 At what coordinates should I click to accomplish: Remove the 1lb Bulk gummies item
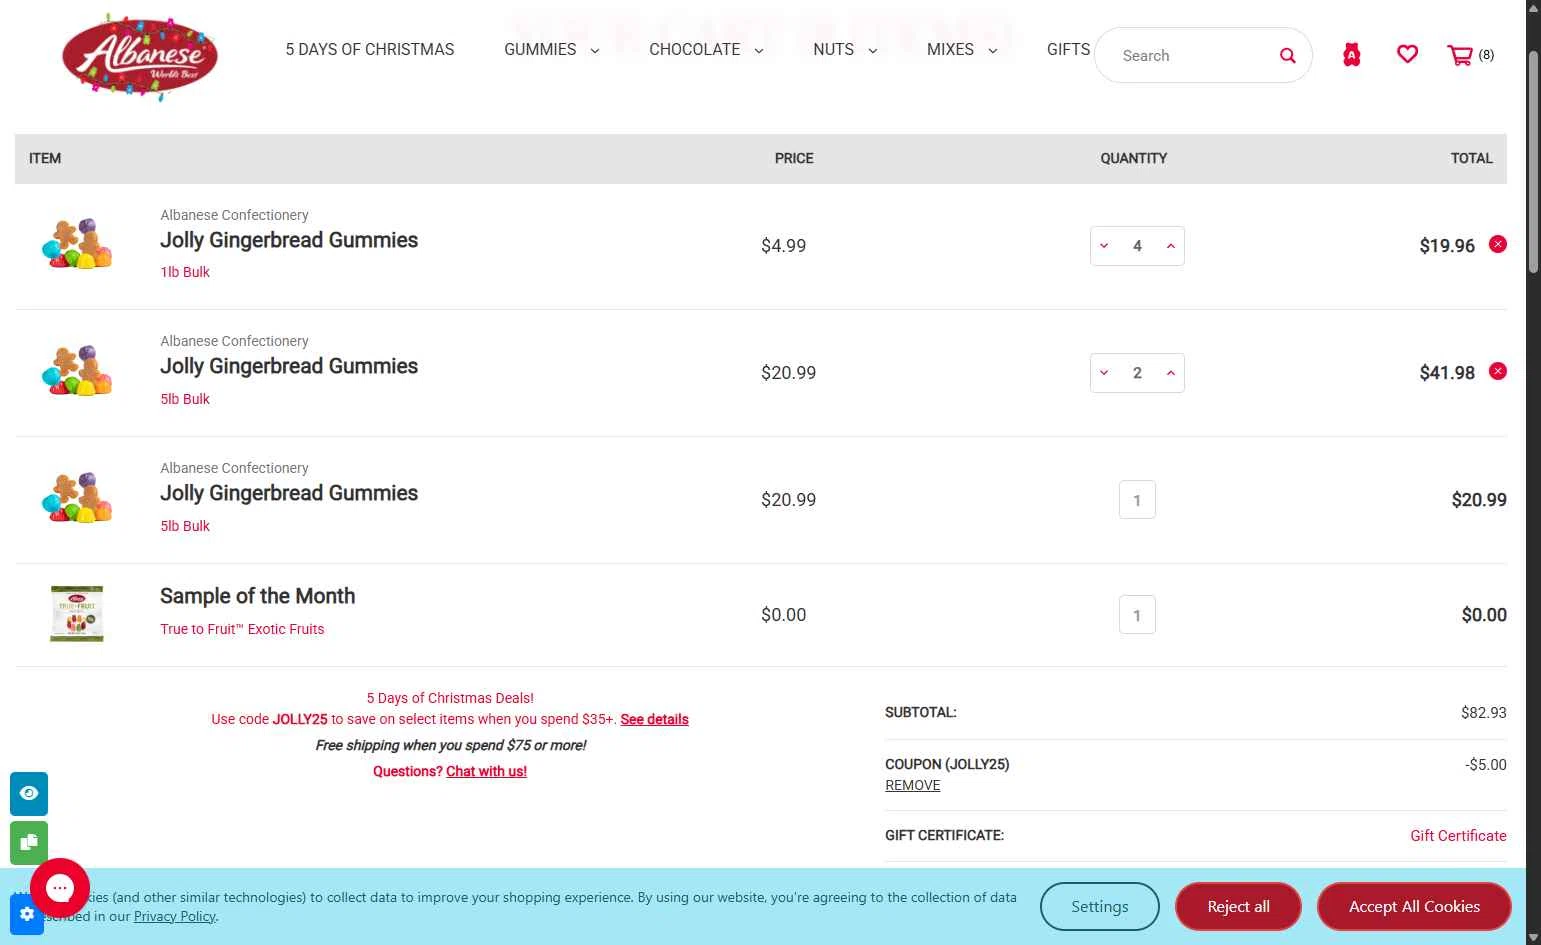(1498, 244)
